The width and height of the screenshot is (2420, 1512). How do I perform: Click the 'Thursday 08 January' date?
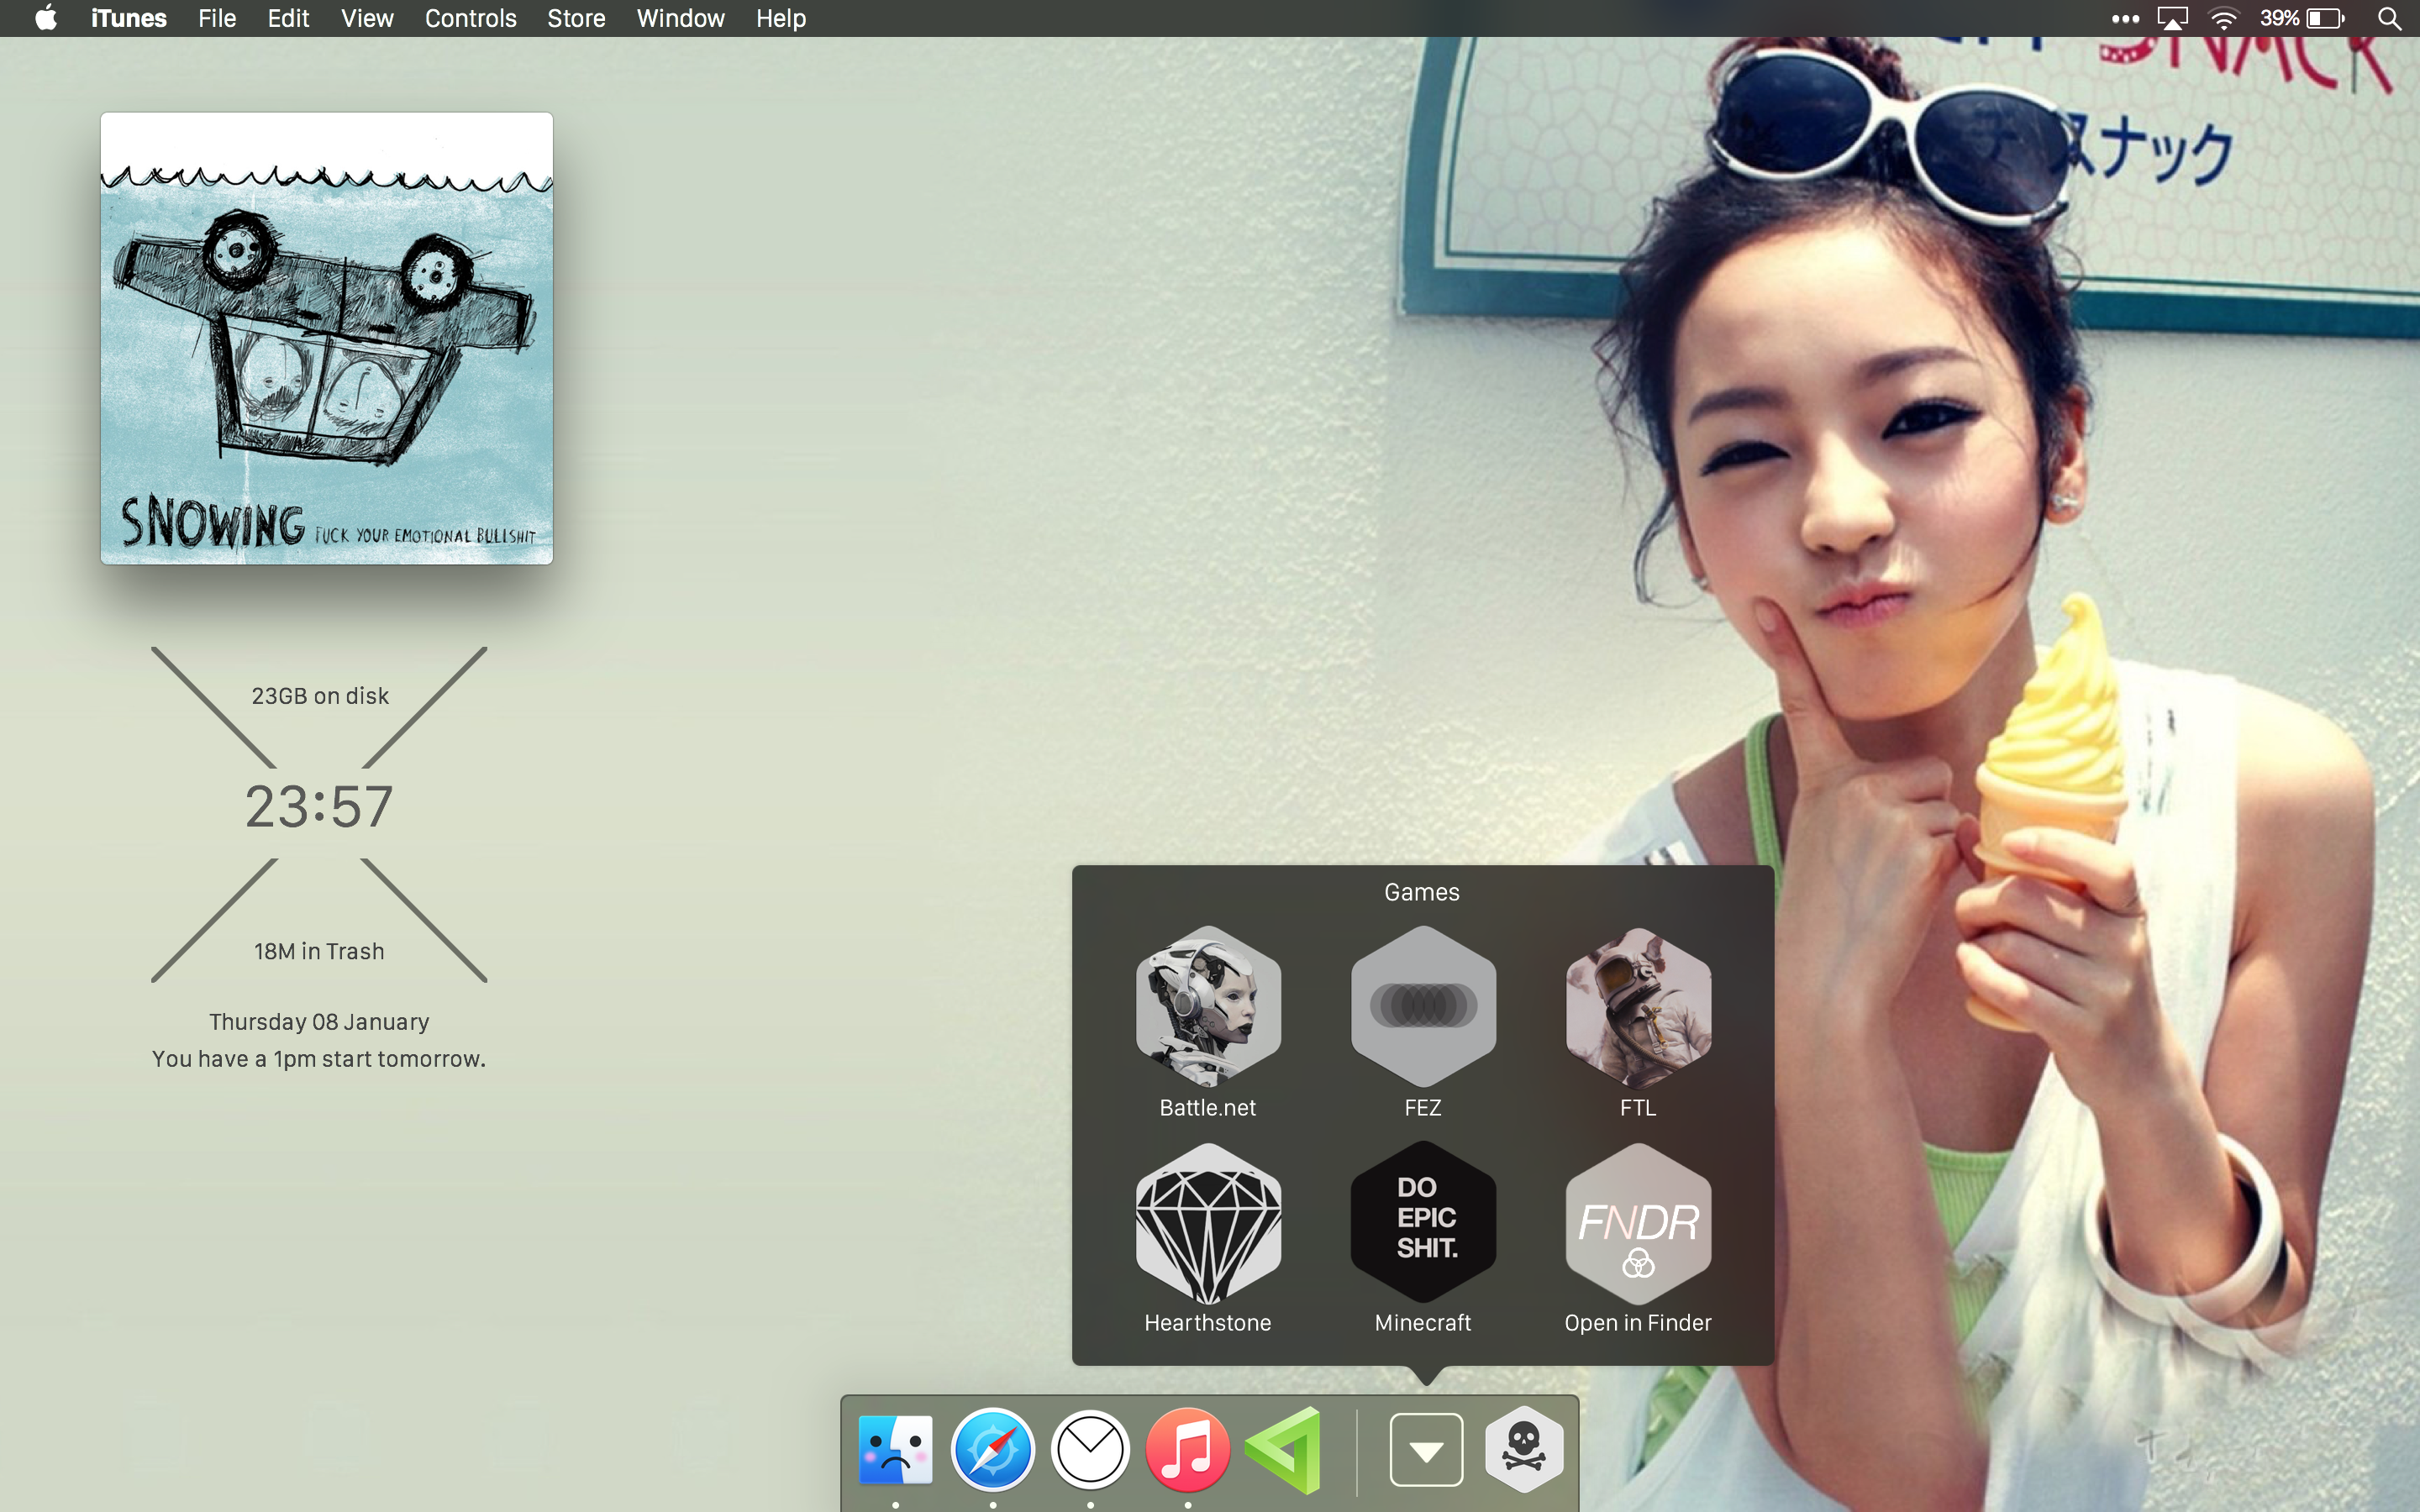(319, 1022)
